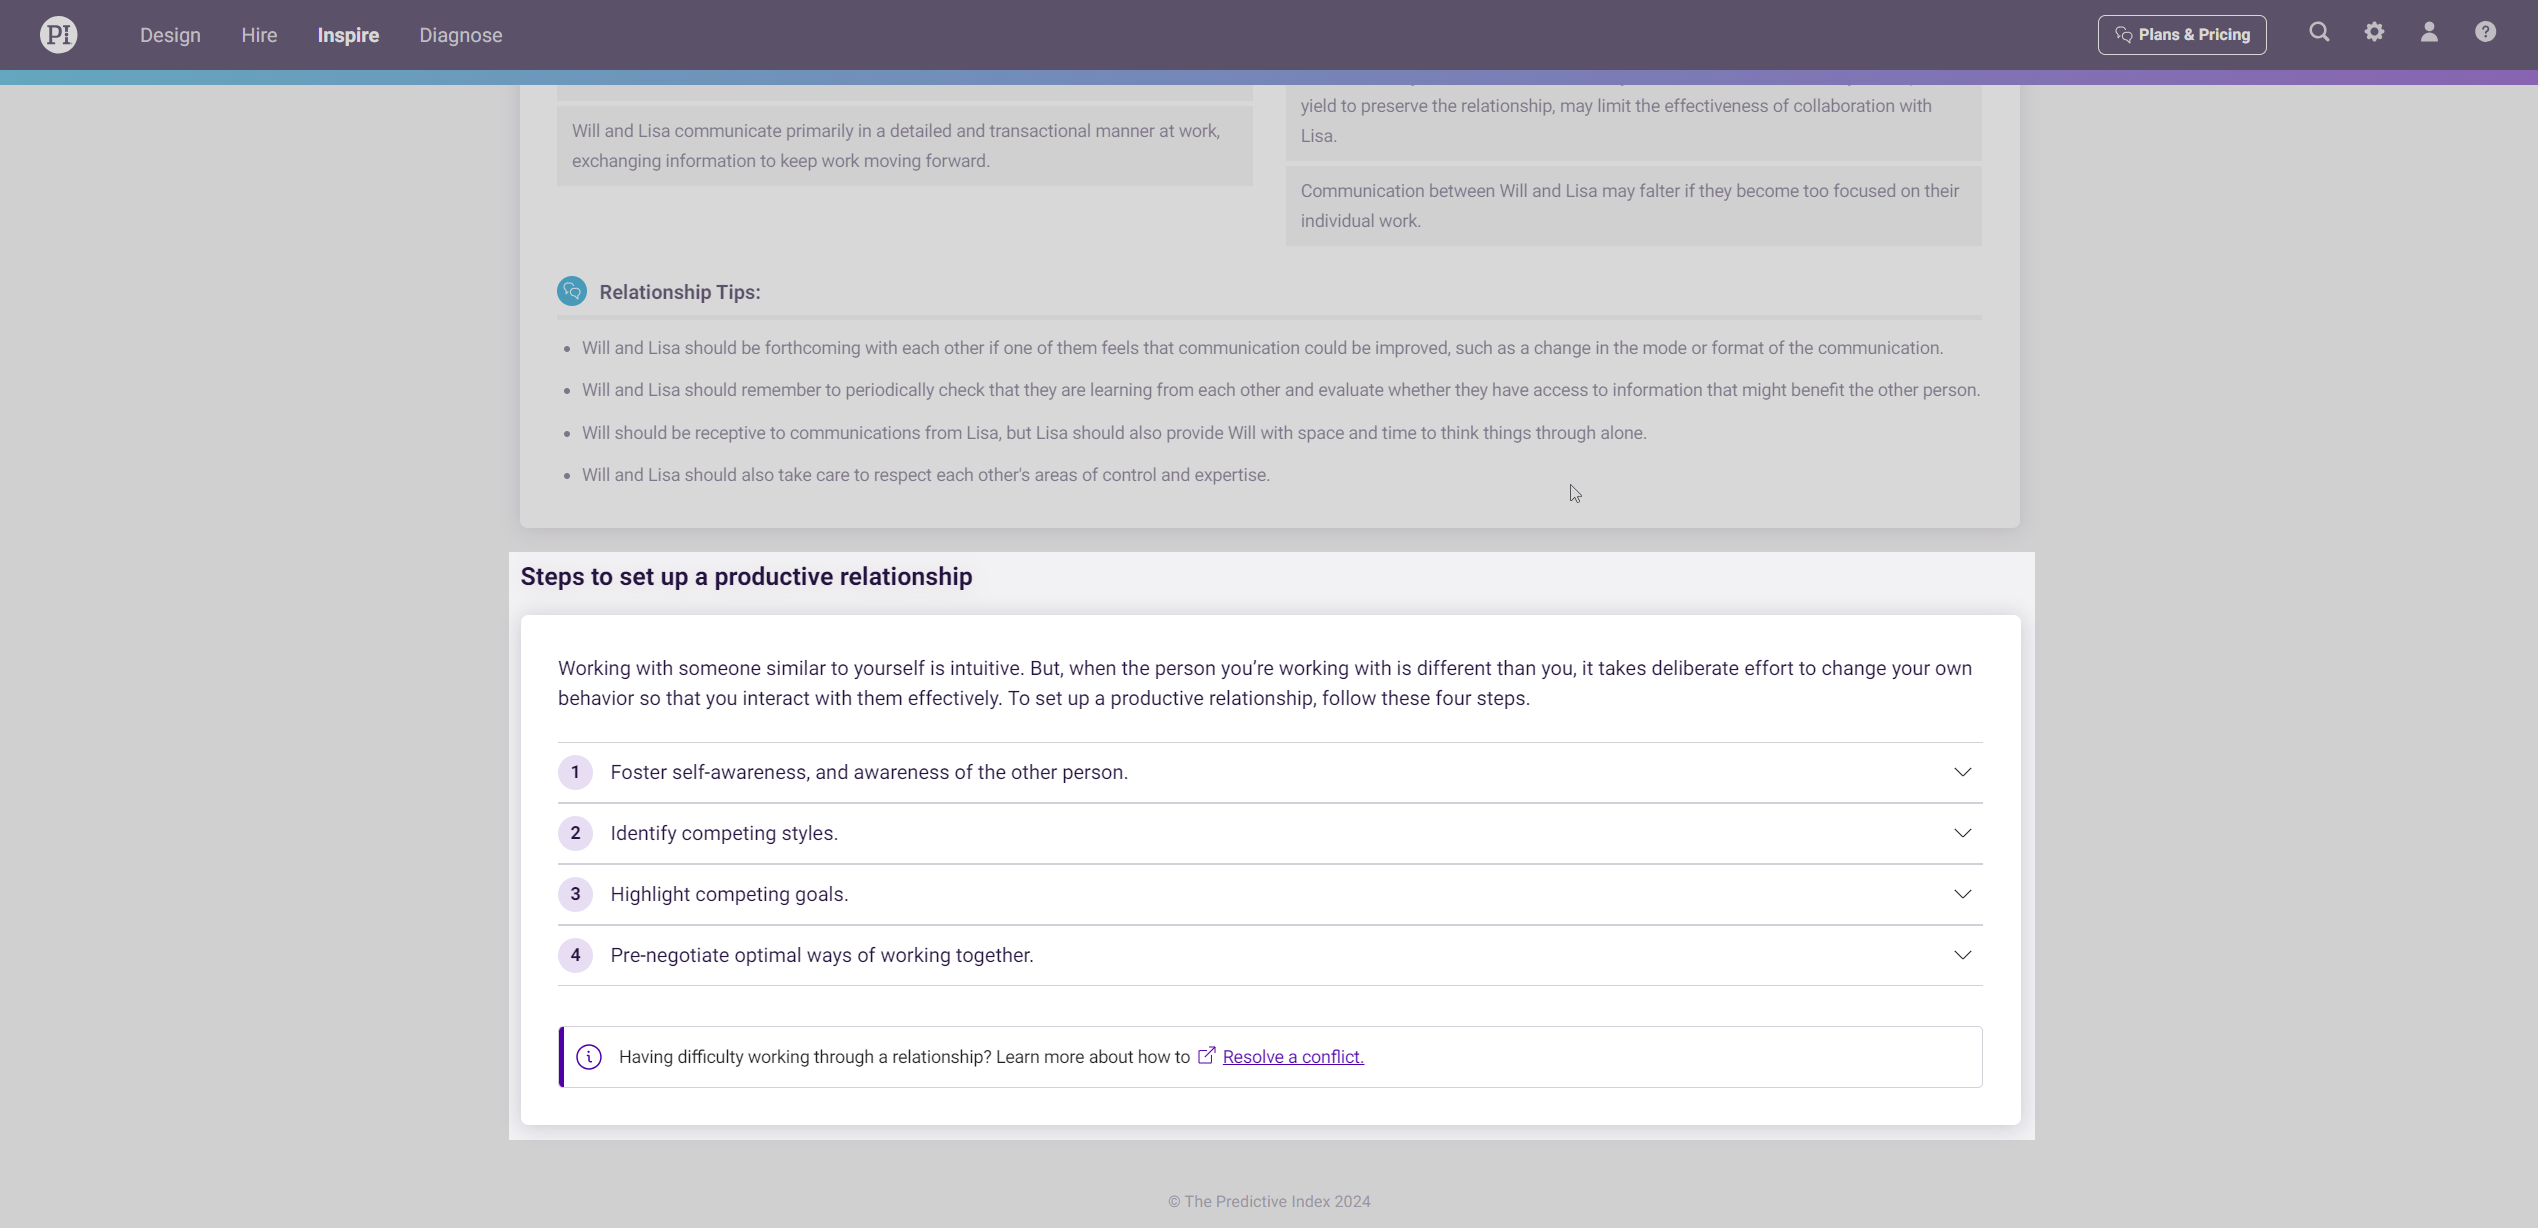Image resolution: width=2538 pixels, height=1228 pixels.
Task: Click the Plans & Pricing button
Action: pyautogui.click(x=2182, y=34)
